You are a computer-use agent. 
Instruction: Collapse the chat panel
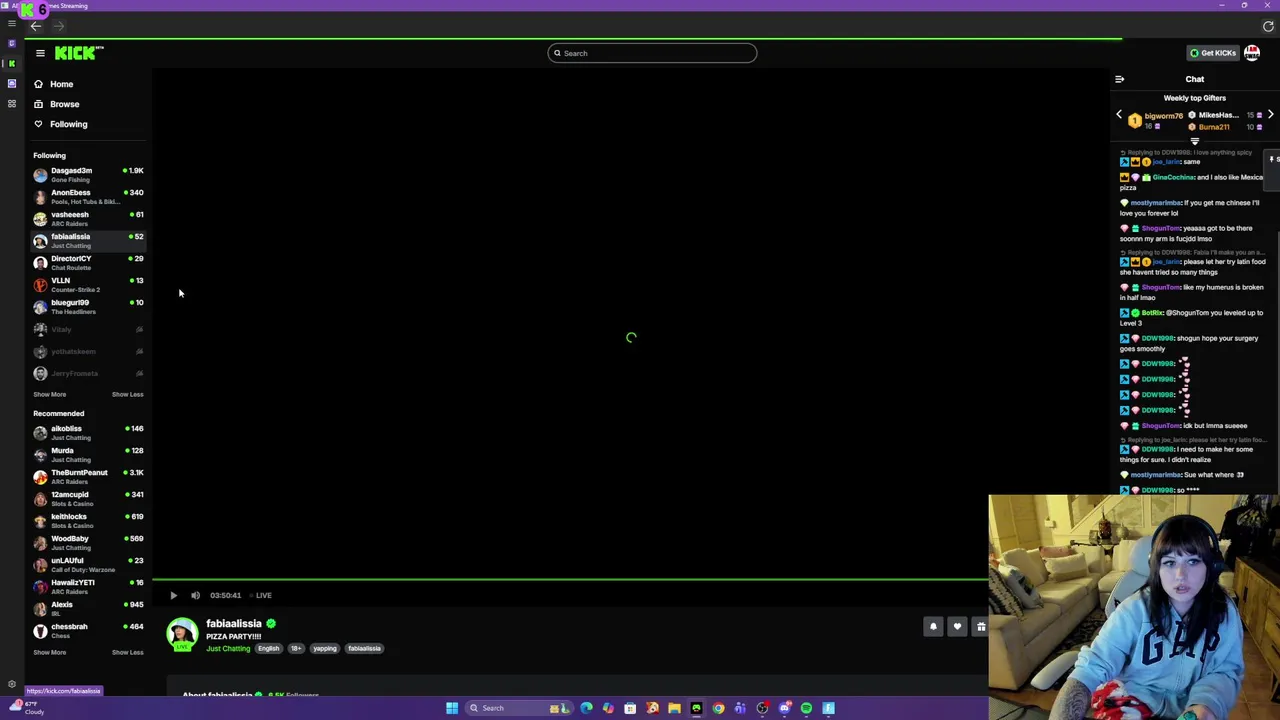(x=1119, y=79)
